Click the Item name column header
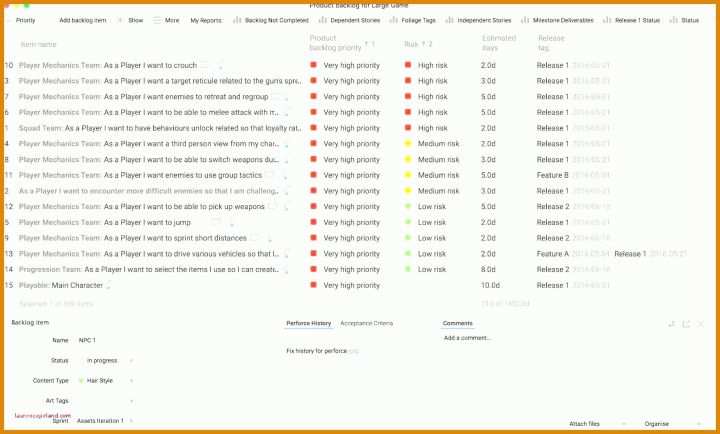The height and width of the screenshot is (434, 720). (38, 45)
